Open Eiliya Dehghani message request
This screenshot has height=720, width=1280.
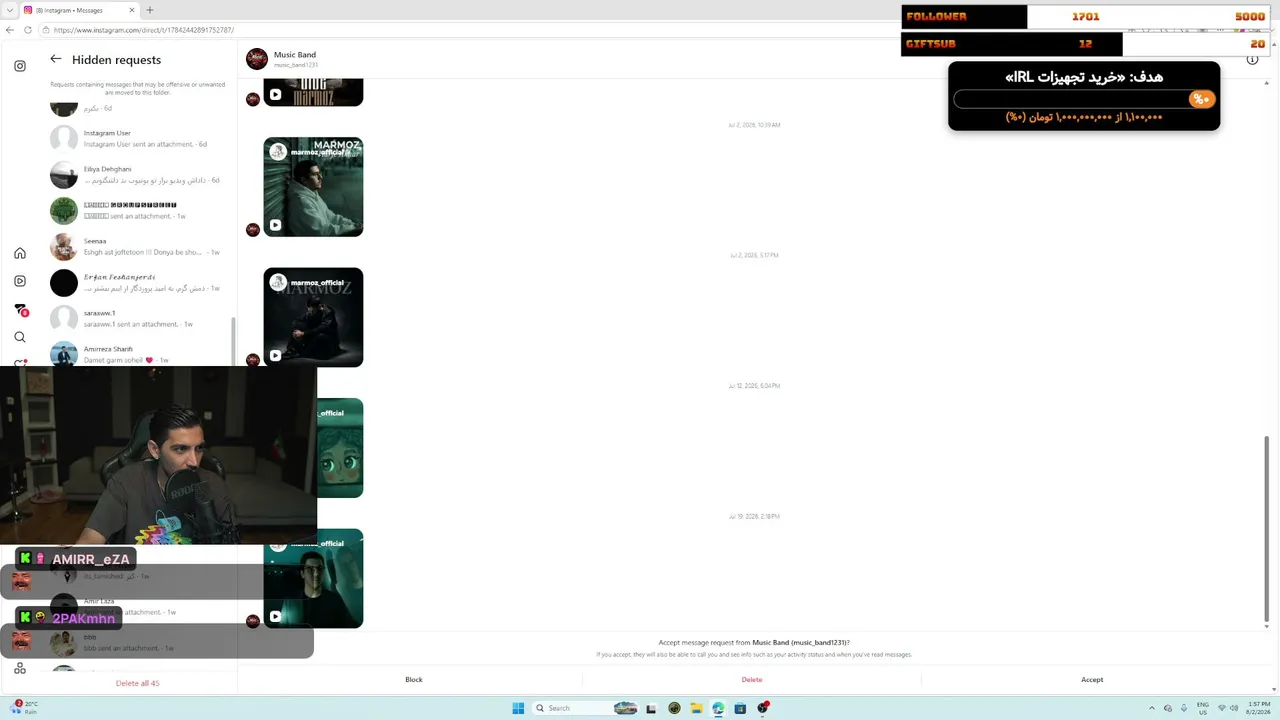coord(140,174)
